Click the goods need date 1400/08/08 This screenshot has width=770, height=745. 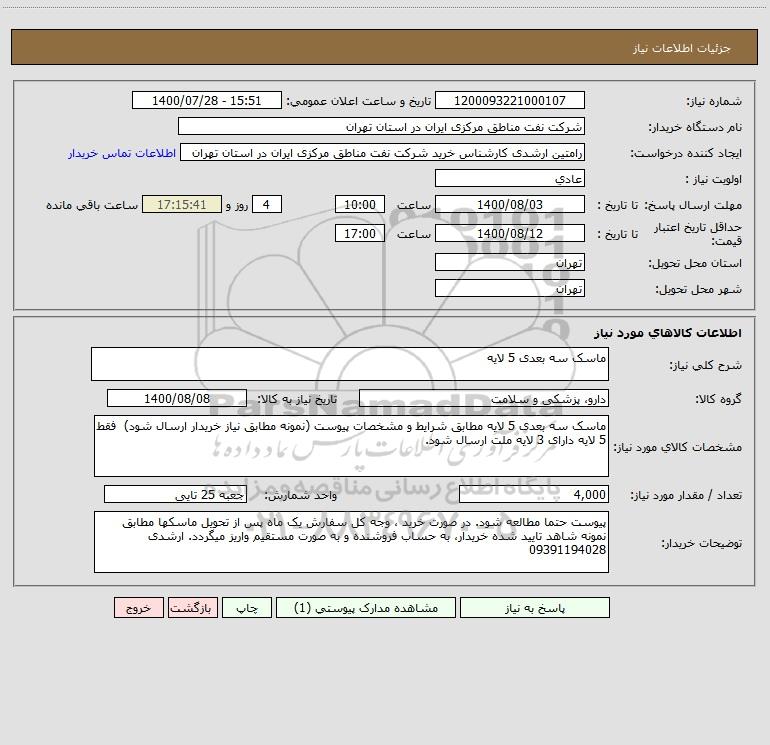click(x=177, y=398)
